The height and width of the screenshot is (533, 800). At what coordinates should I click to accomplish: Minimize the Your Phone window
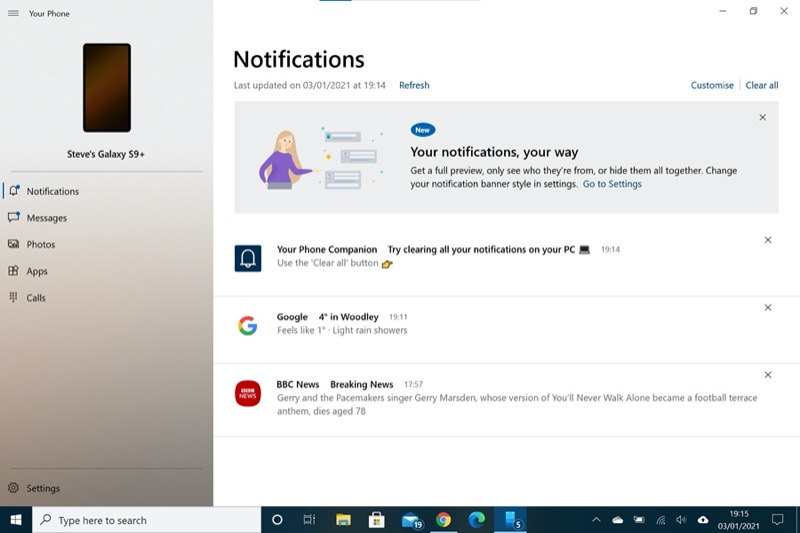click(x=722, y=11)
